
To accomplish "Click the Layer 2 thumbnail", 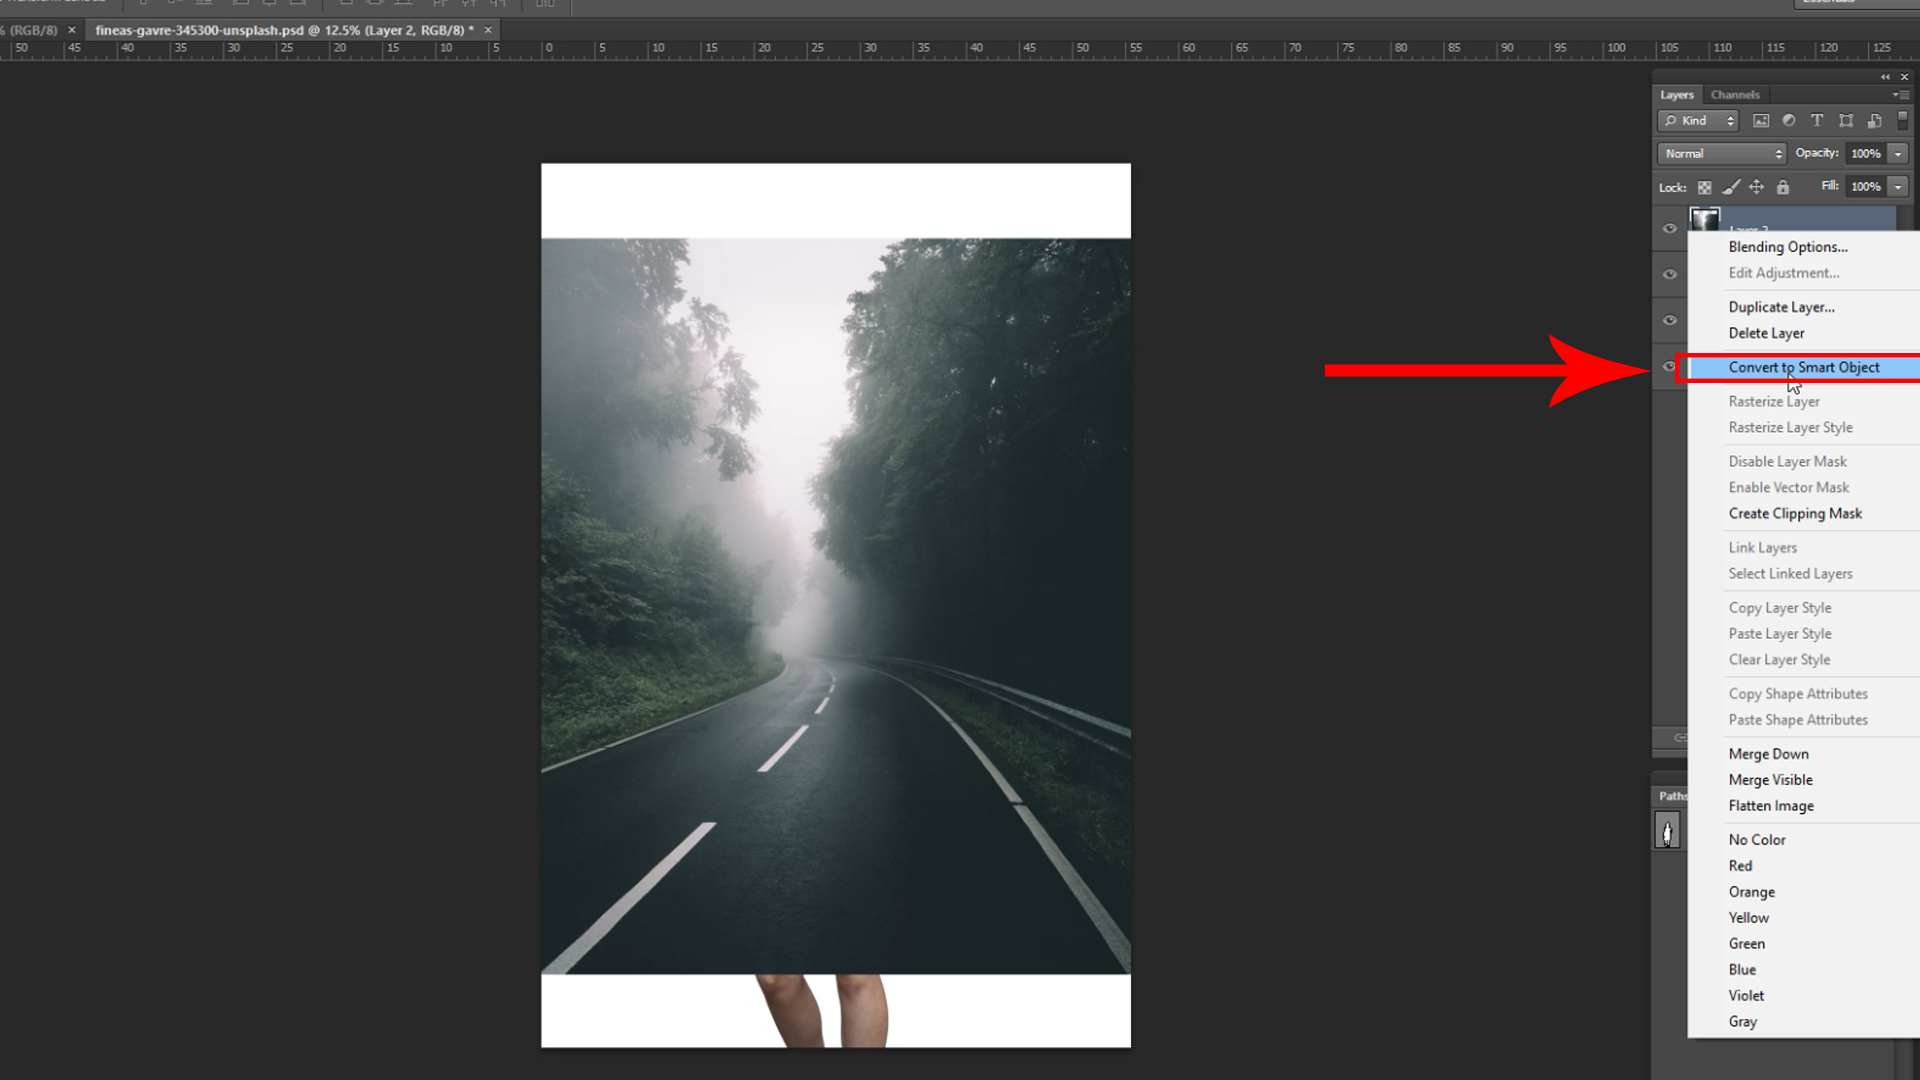I will 1705,218.
